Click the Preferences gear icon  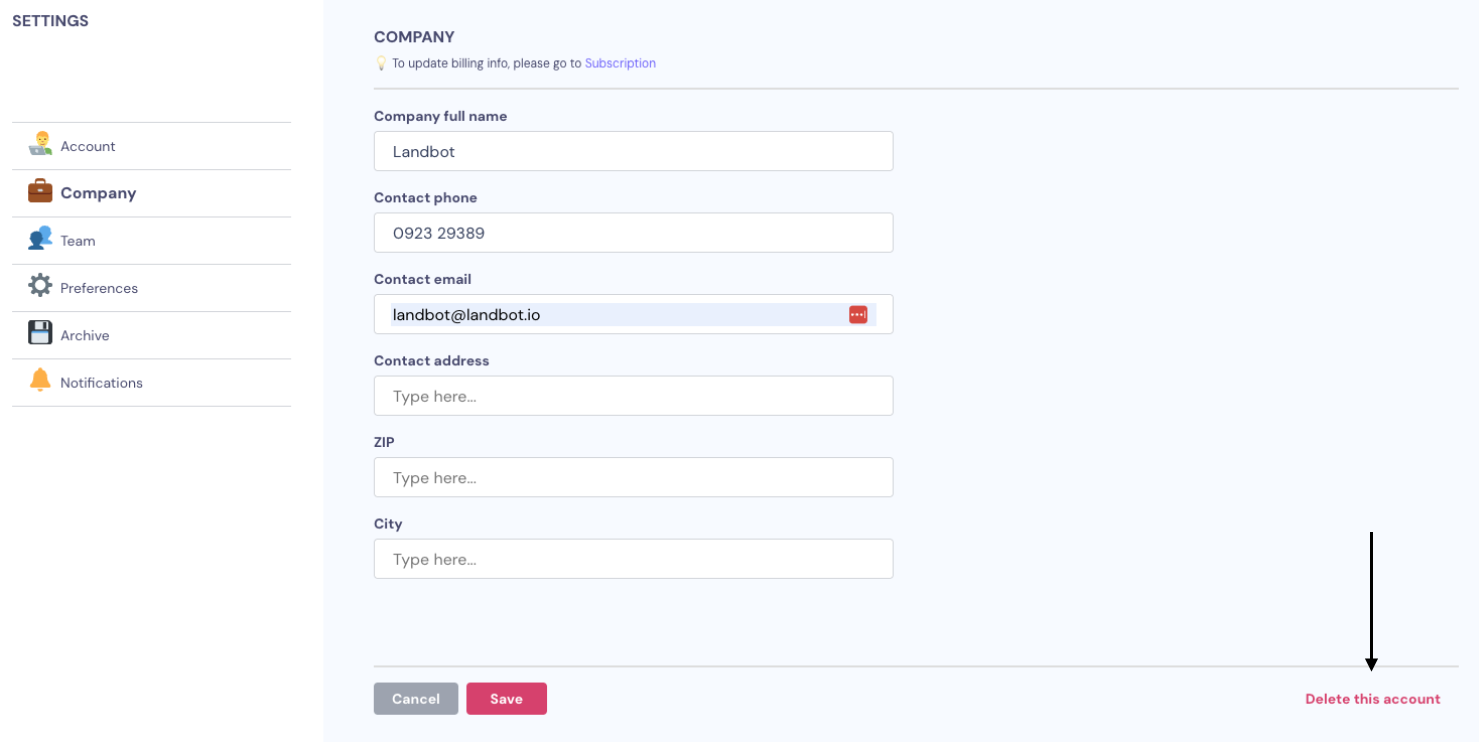[x=40, y=286]
